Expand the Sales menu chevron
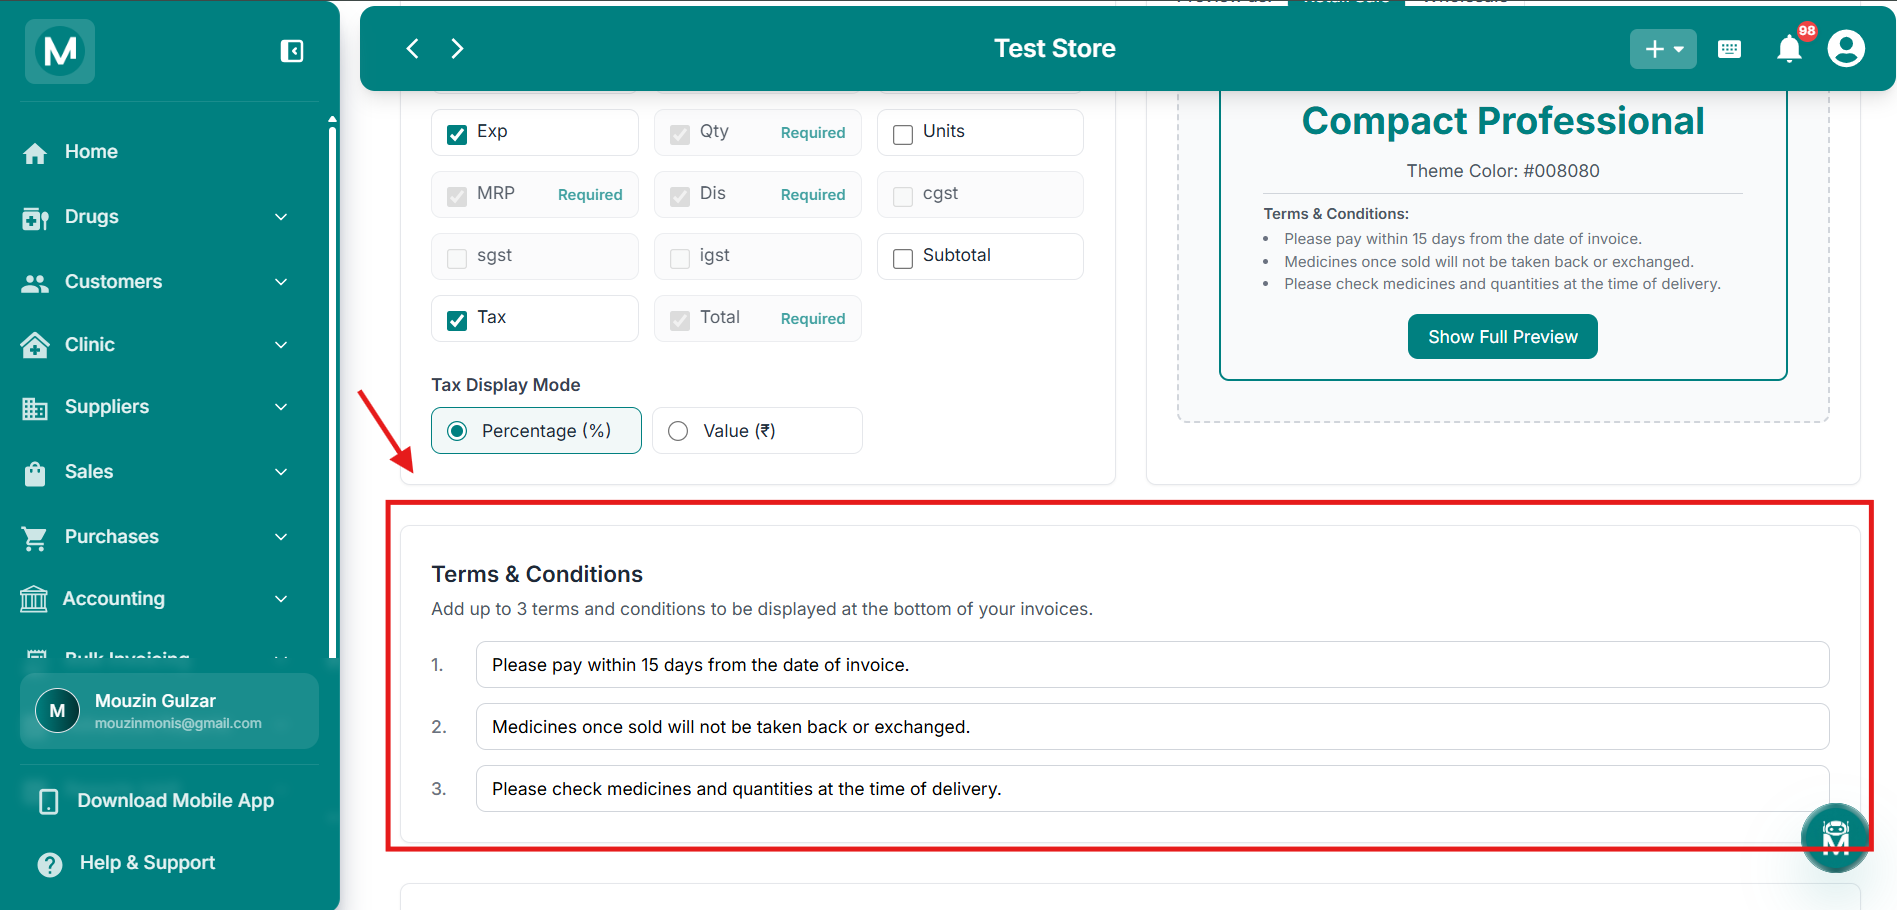The height and width of the screenshot is (910, 1897). click(281, 472)
